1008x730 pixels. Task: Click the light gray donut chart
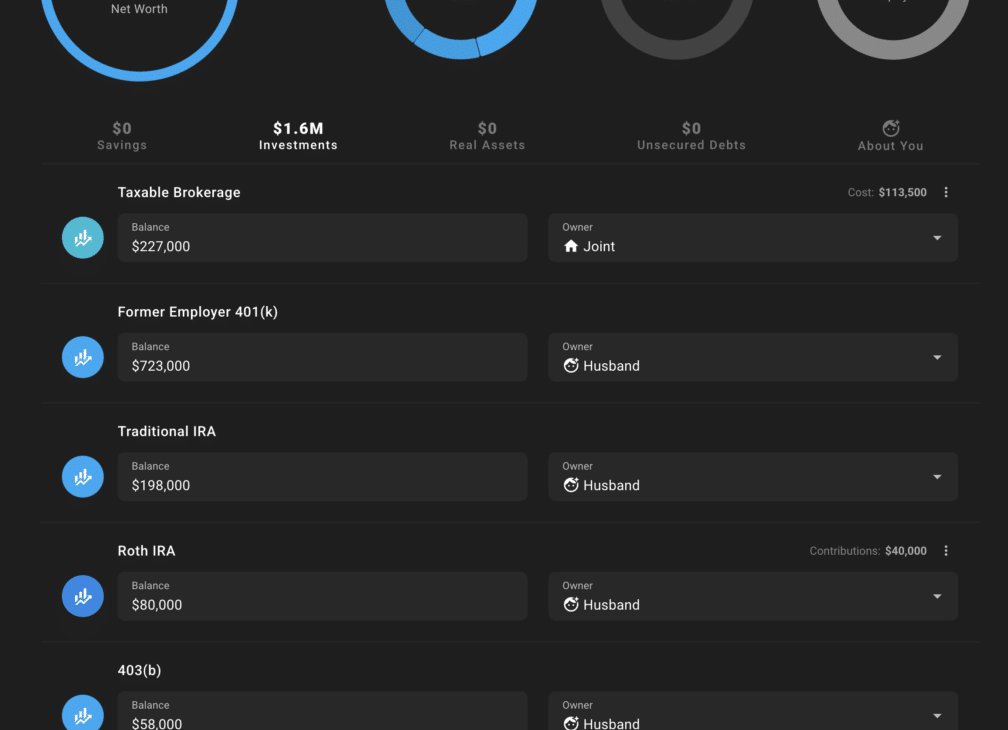coord(893,29)
